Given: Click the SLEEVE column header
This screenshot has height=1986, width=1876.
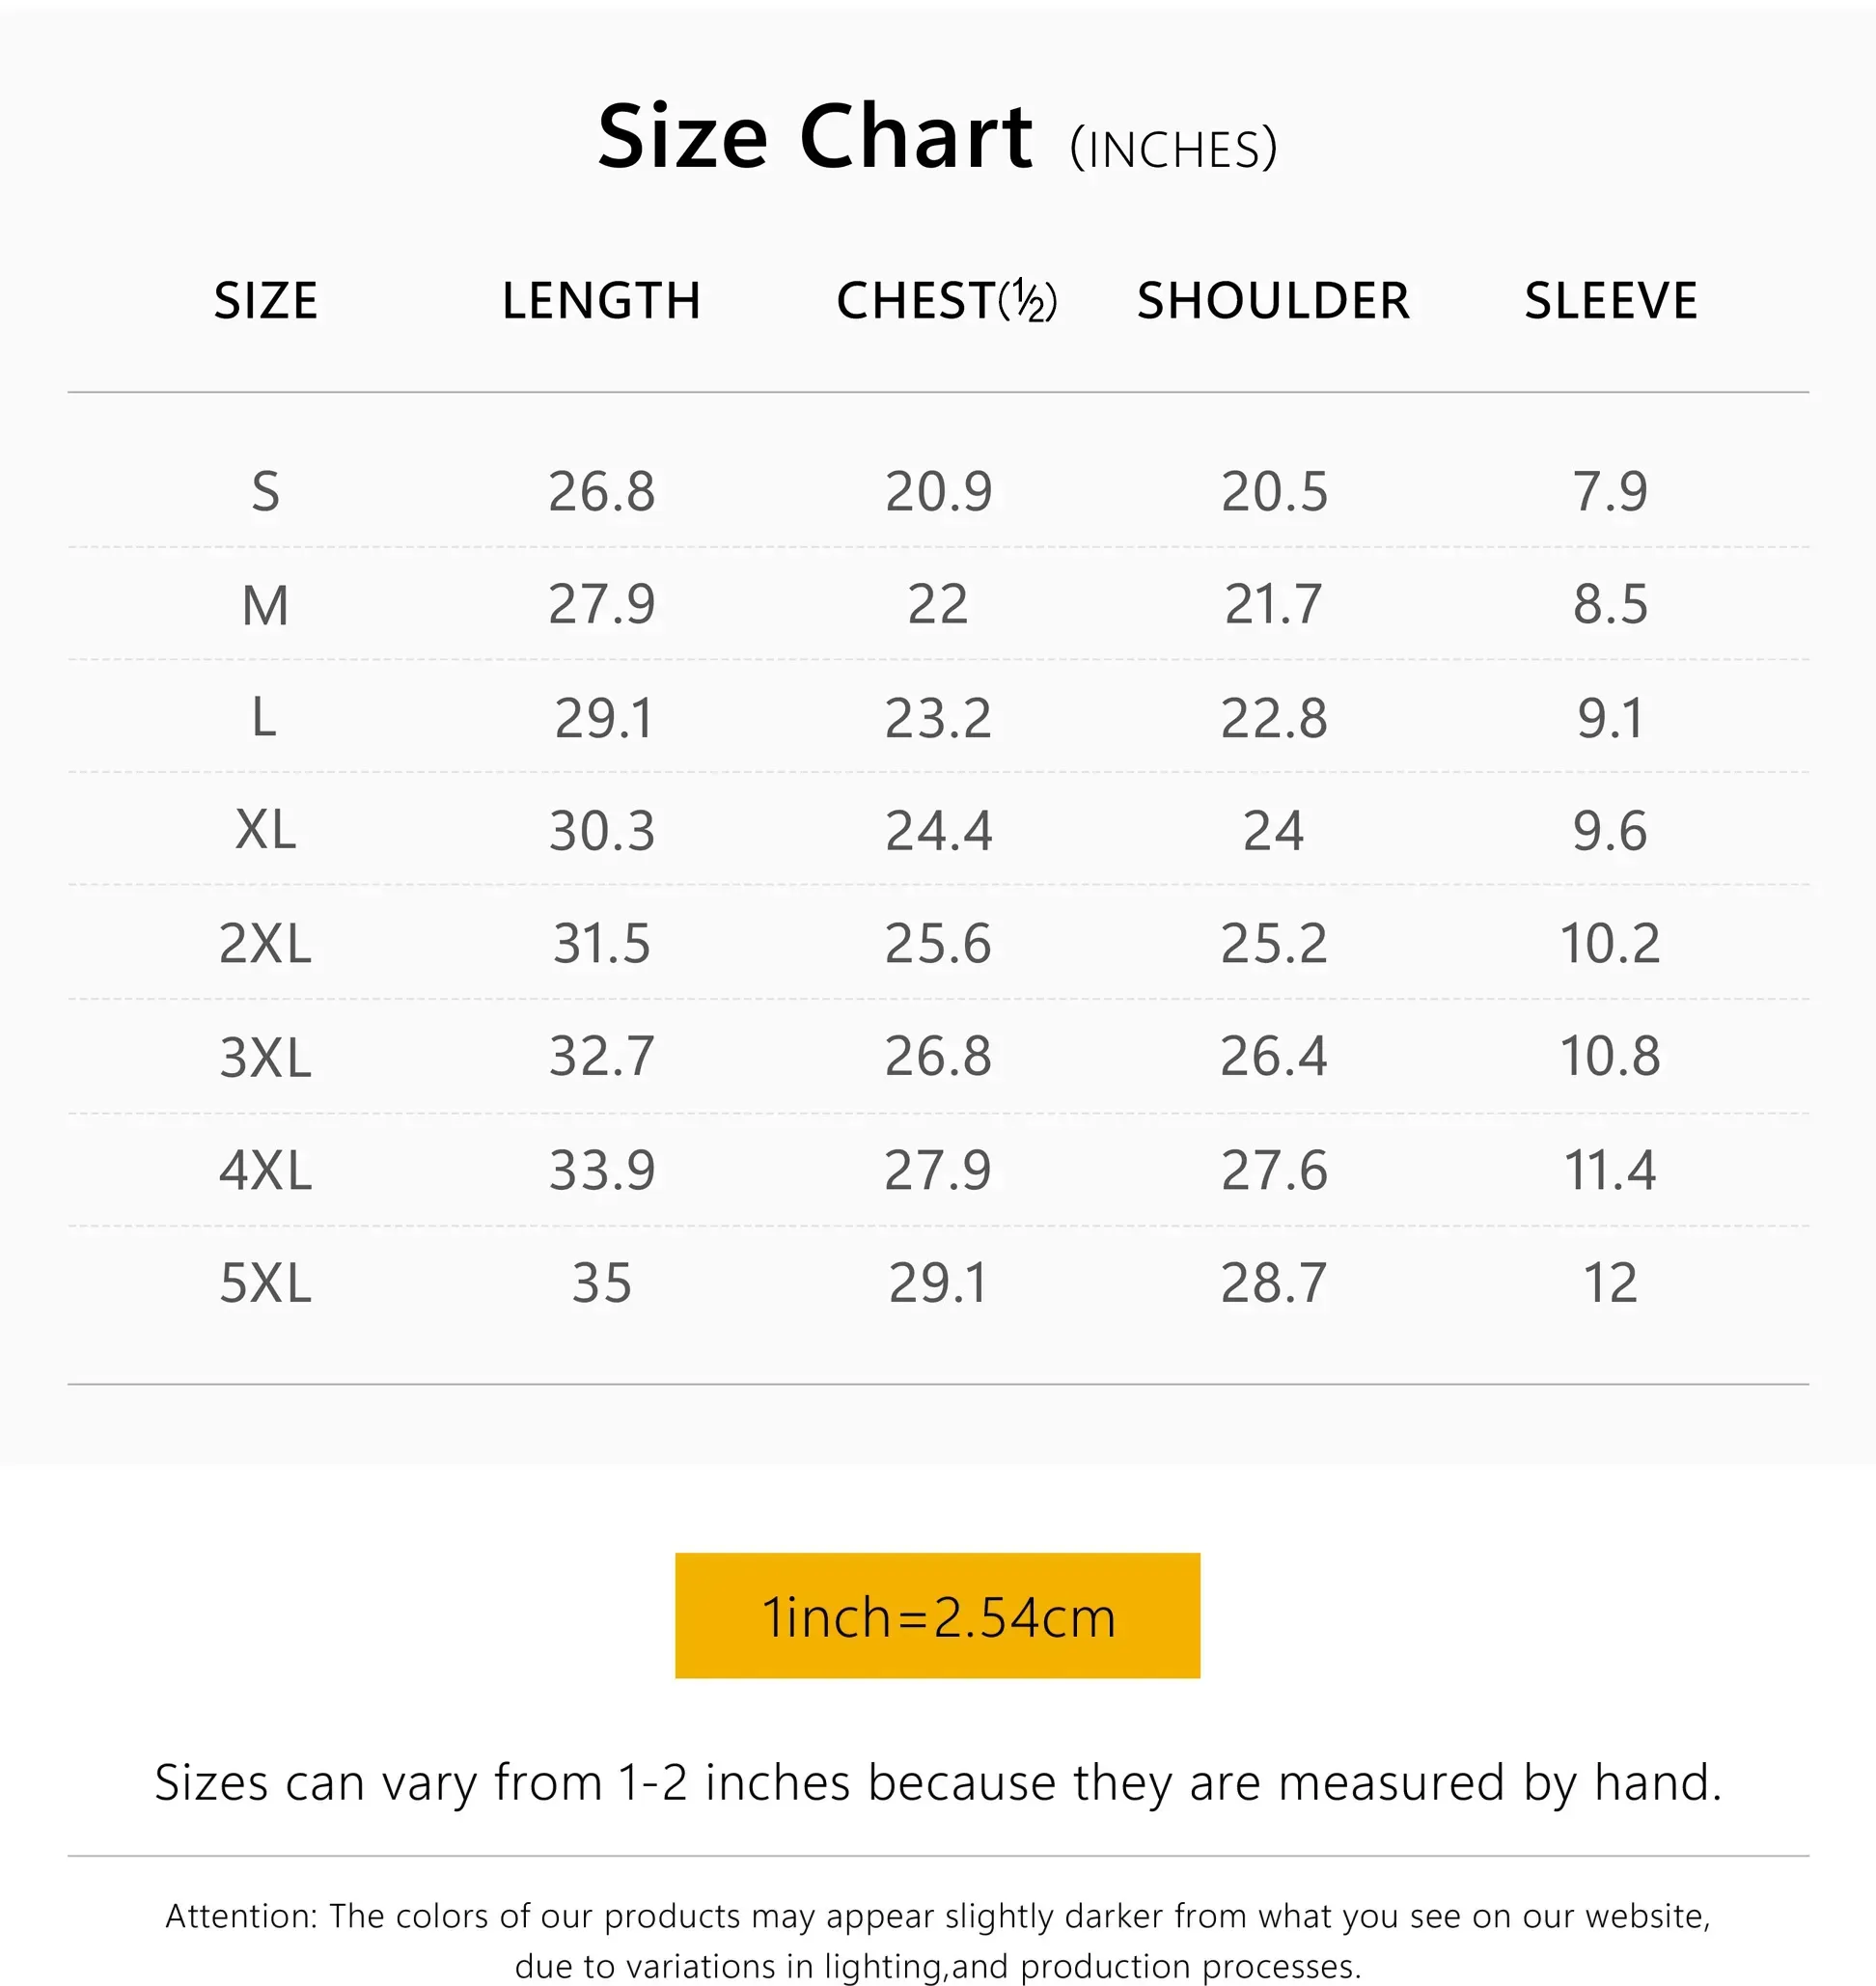Looking at the screenshot, I should point(1610,300).
